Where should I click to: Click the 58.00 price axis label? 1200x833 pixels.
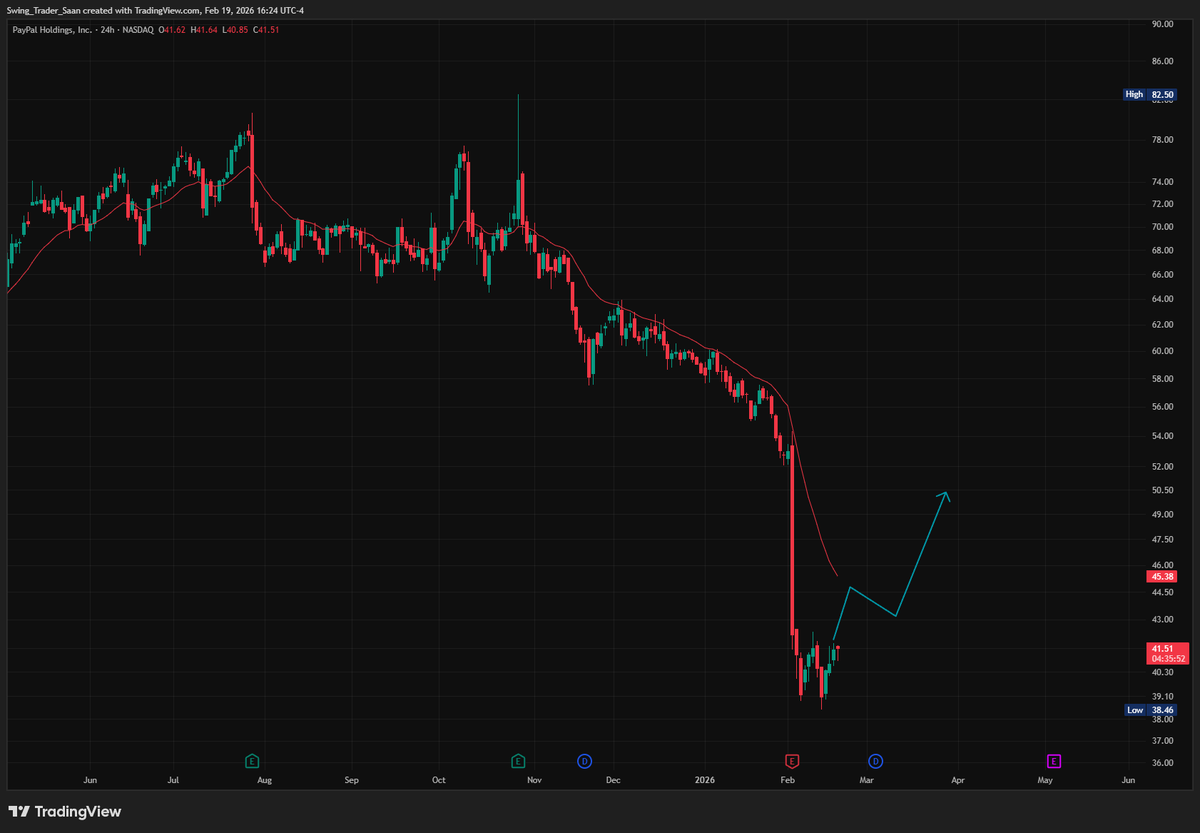click(1162, 379)
